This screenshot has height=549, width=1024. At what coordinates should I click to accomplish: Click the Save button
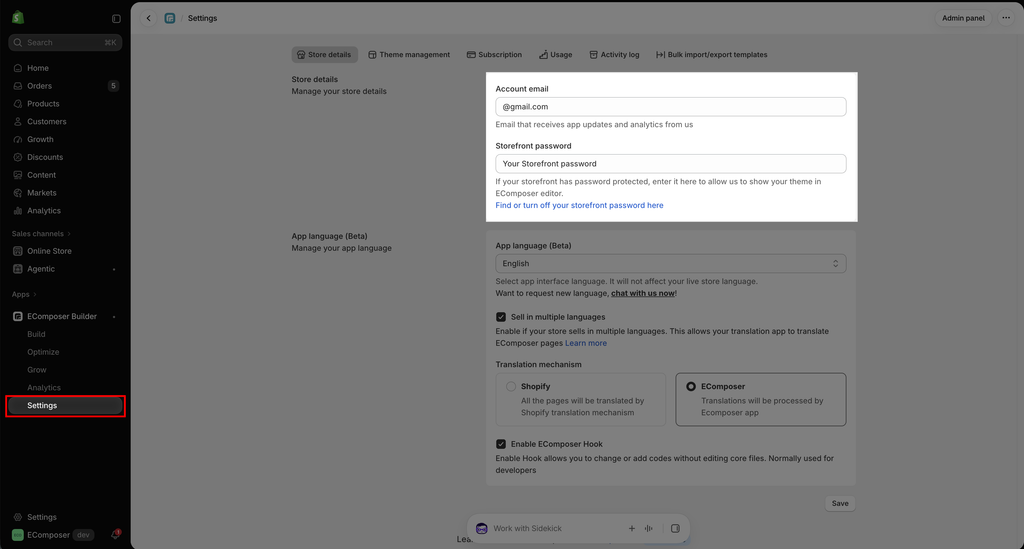(x=840, y=503)
